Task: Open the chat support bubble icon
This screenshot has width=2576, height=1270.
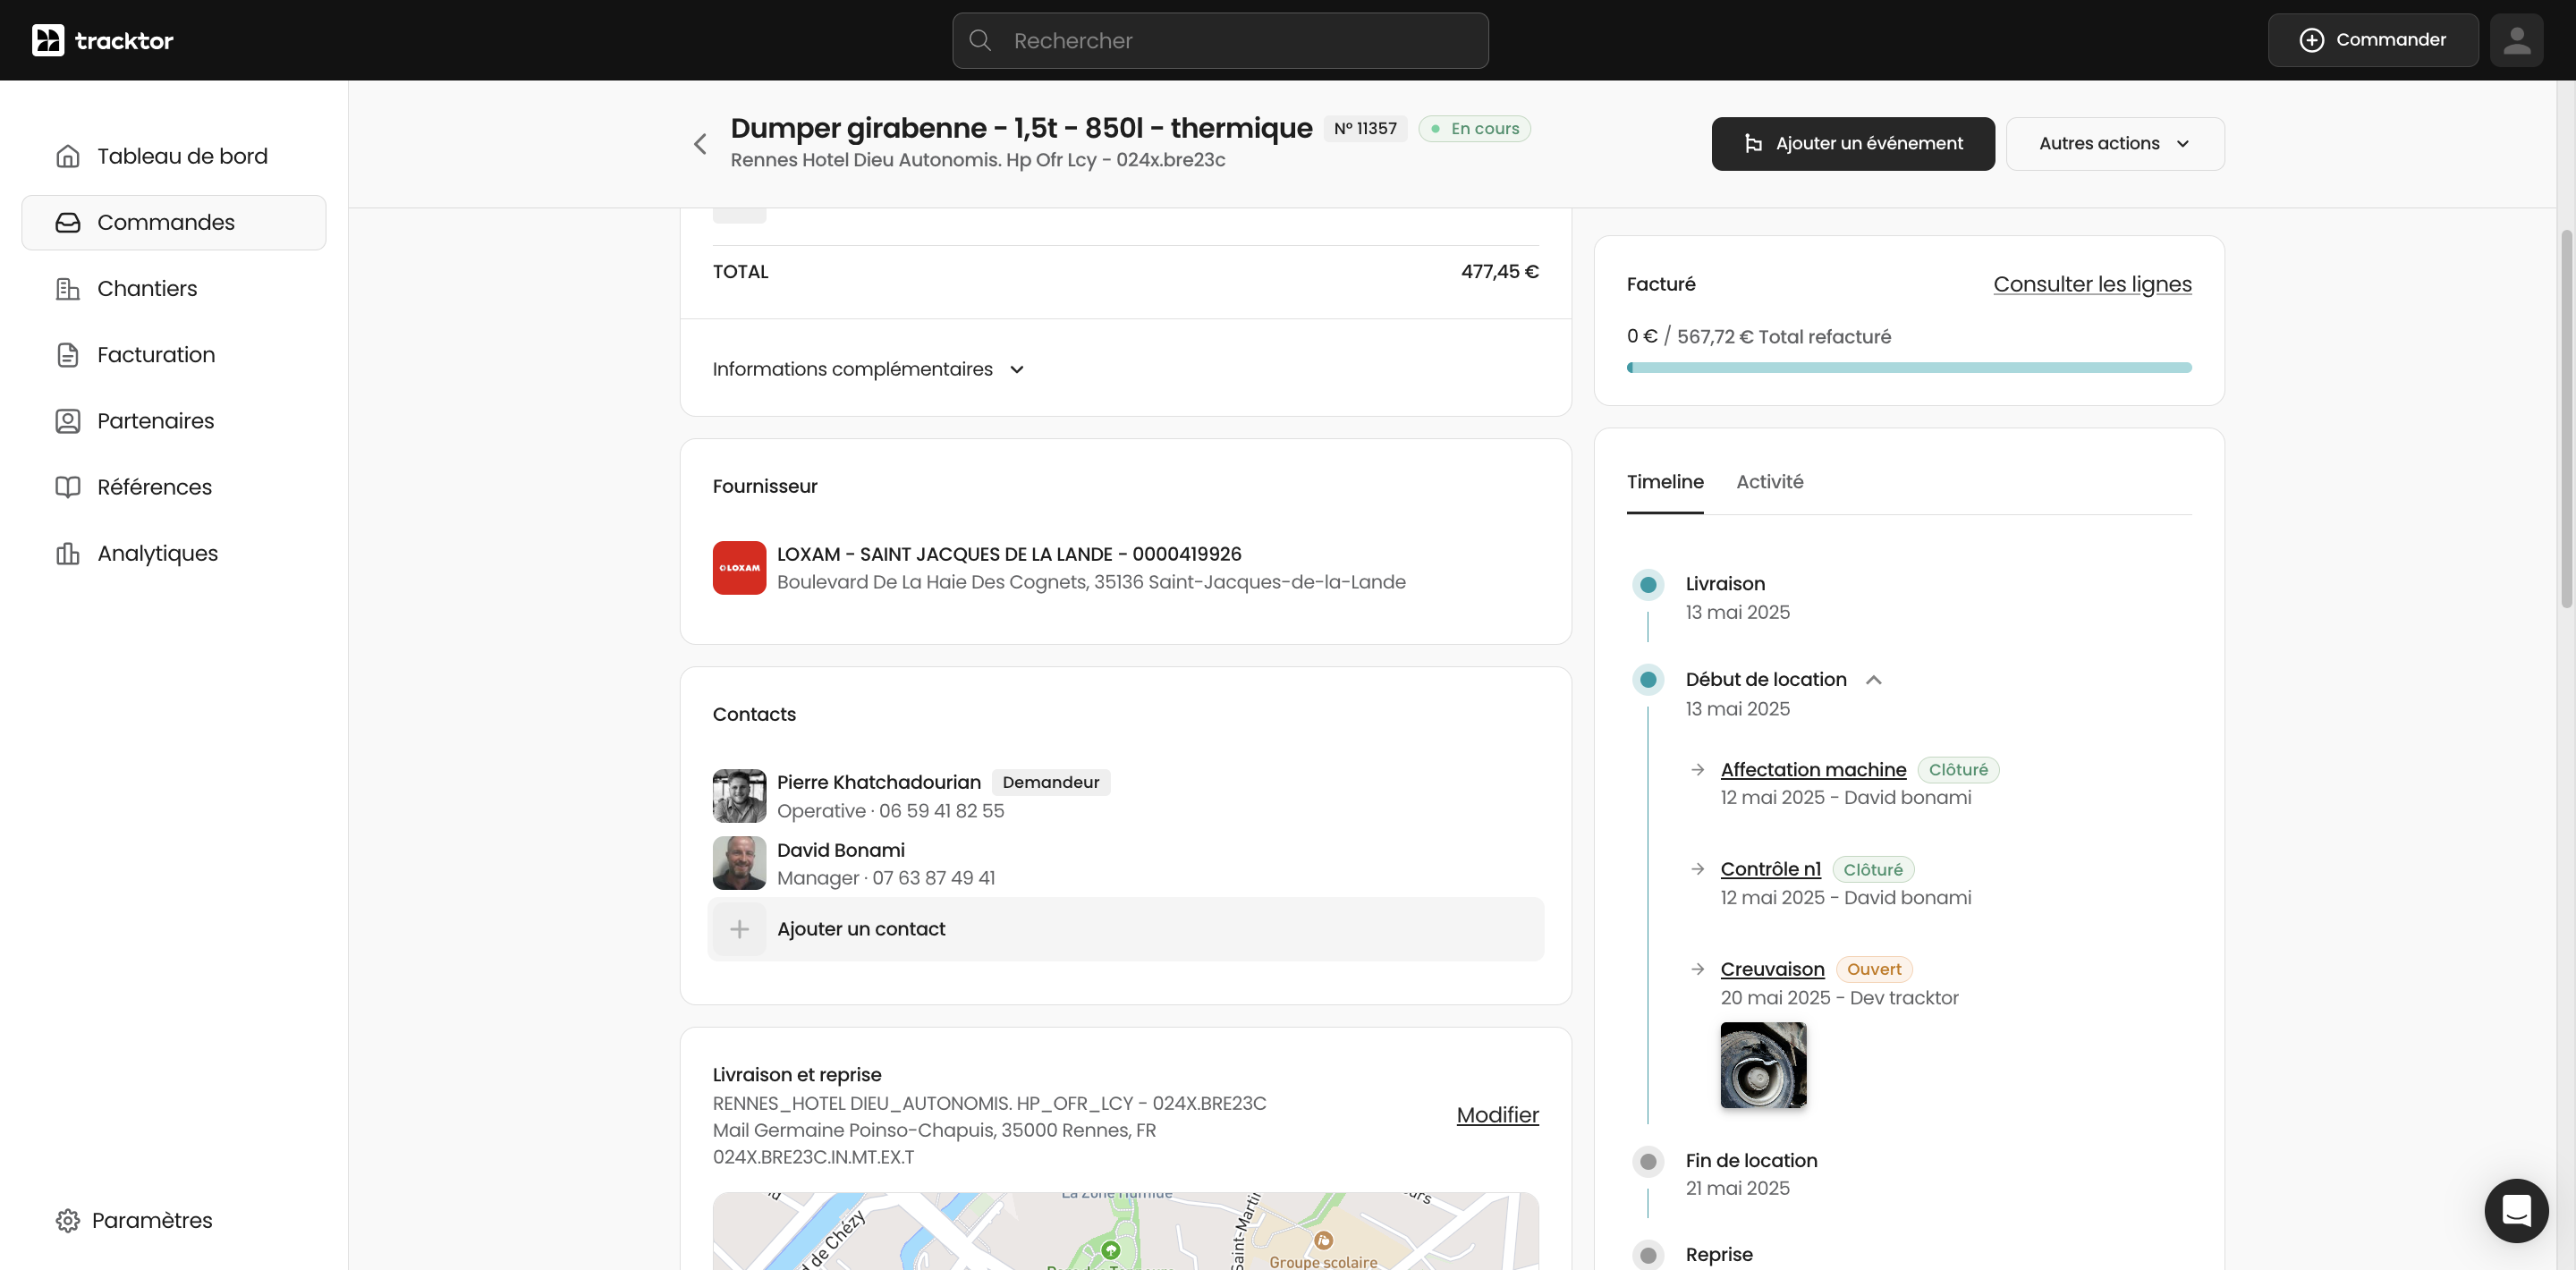Action: pos(2516,1210)
